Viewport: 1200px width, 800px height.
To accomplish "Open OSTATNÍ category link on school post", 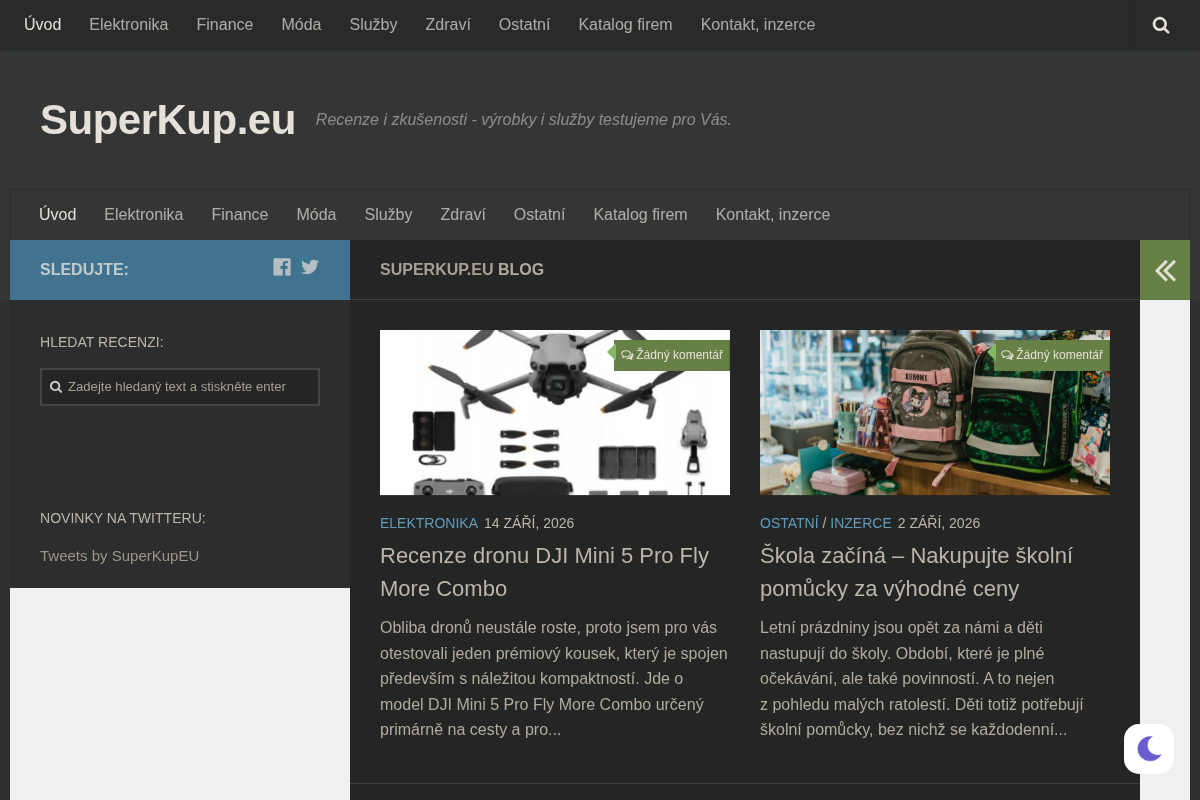I will pos(789,523).
